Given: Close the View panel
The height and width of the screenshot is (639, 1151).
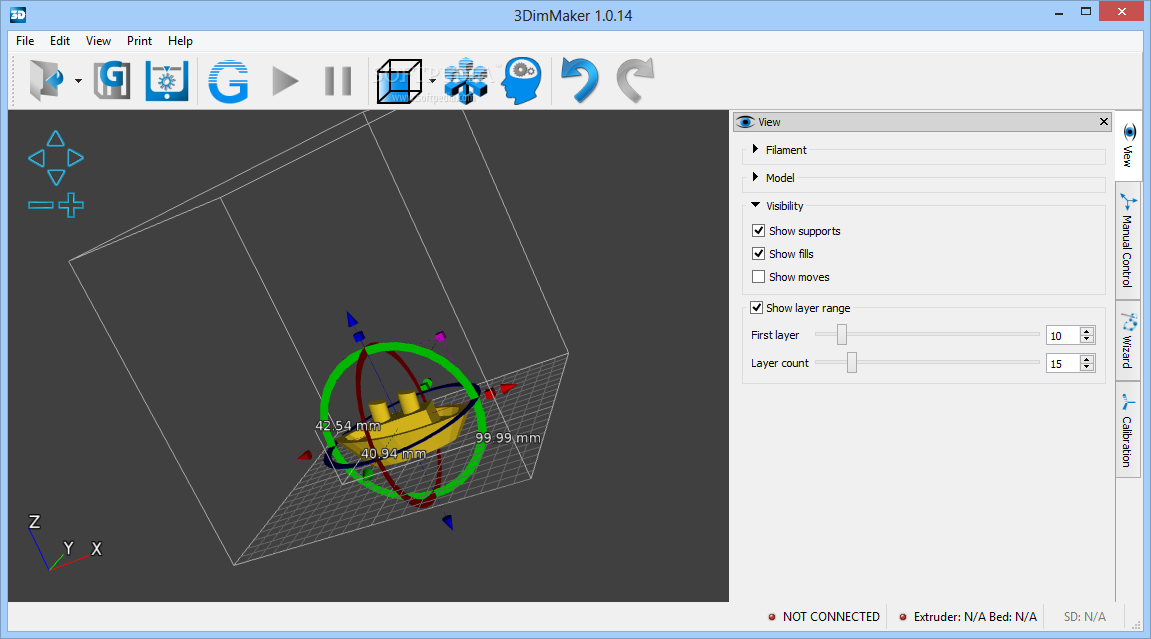Looking at the screenshot, I should [1103, 122].
